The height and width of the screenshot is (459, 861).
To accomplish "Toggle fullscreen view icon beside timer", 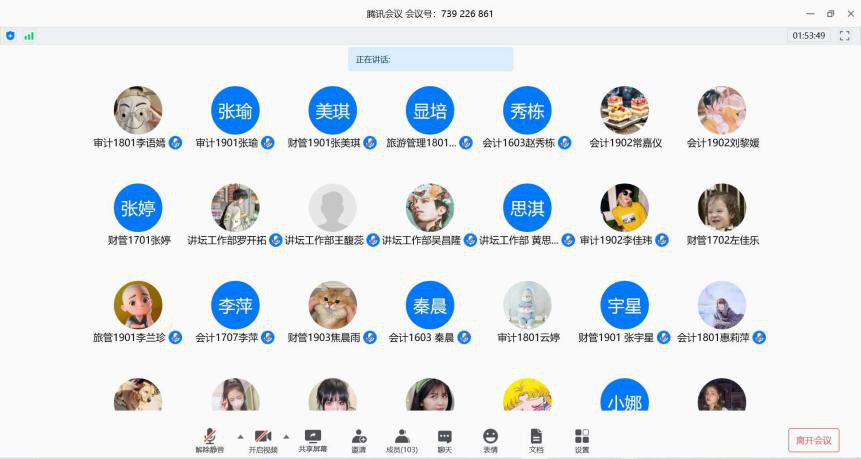I will [x=845, y=36].
